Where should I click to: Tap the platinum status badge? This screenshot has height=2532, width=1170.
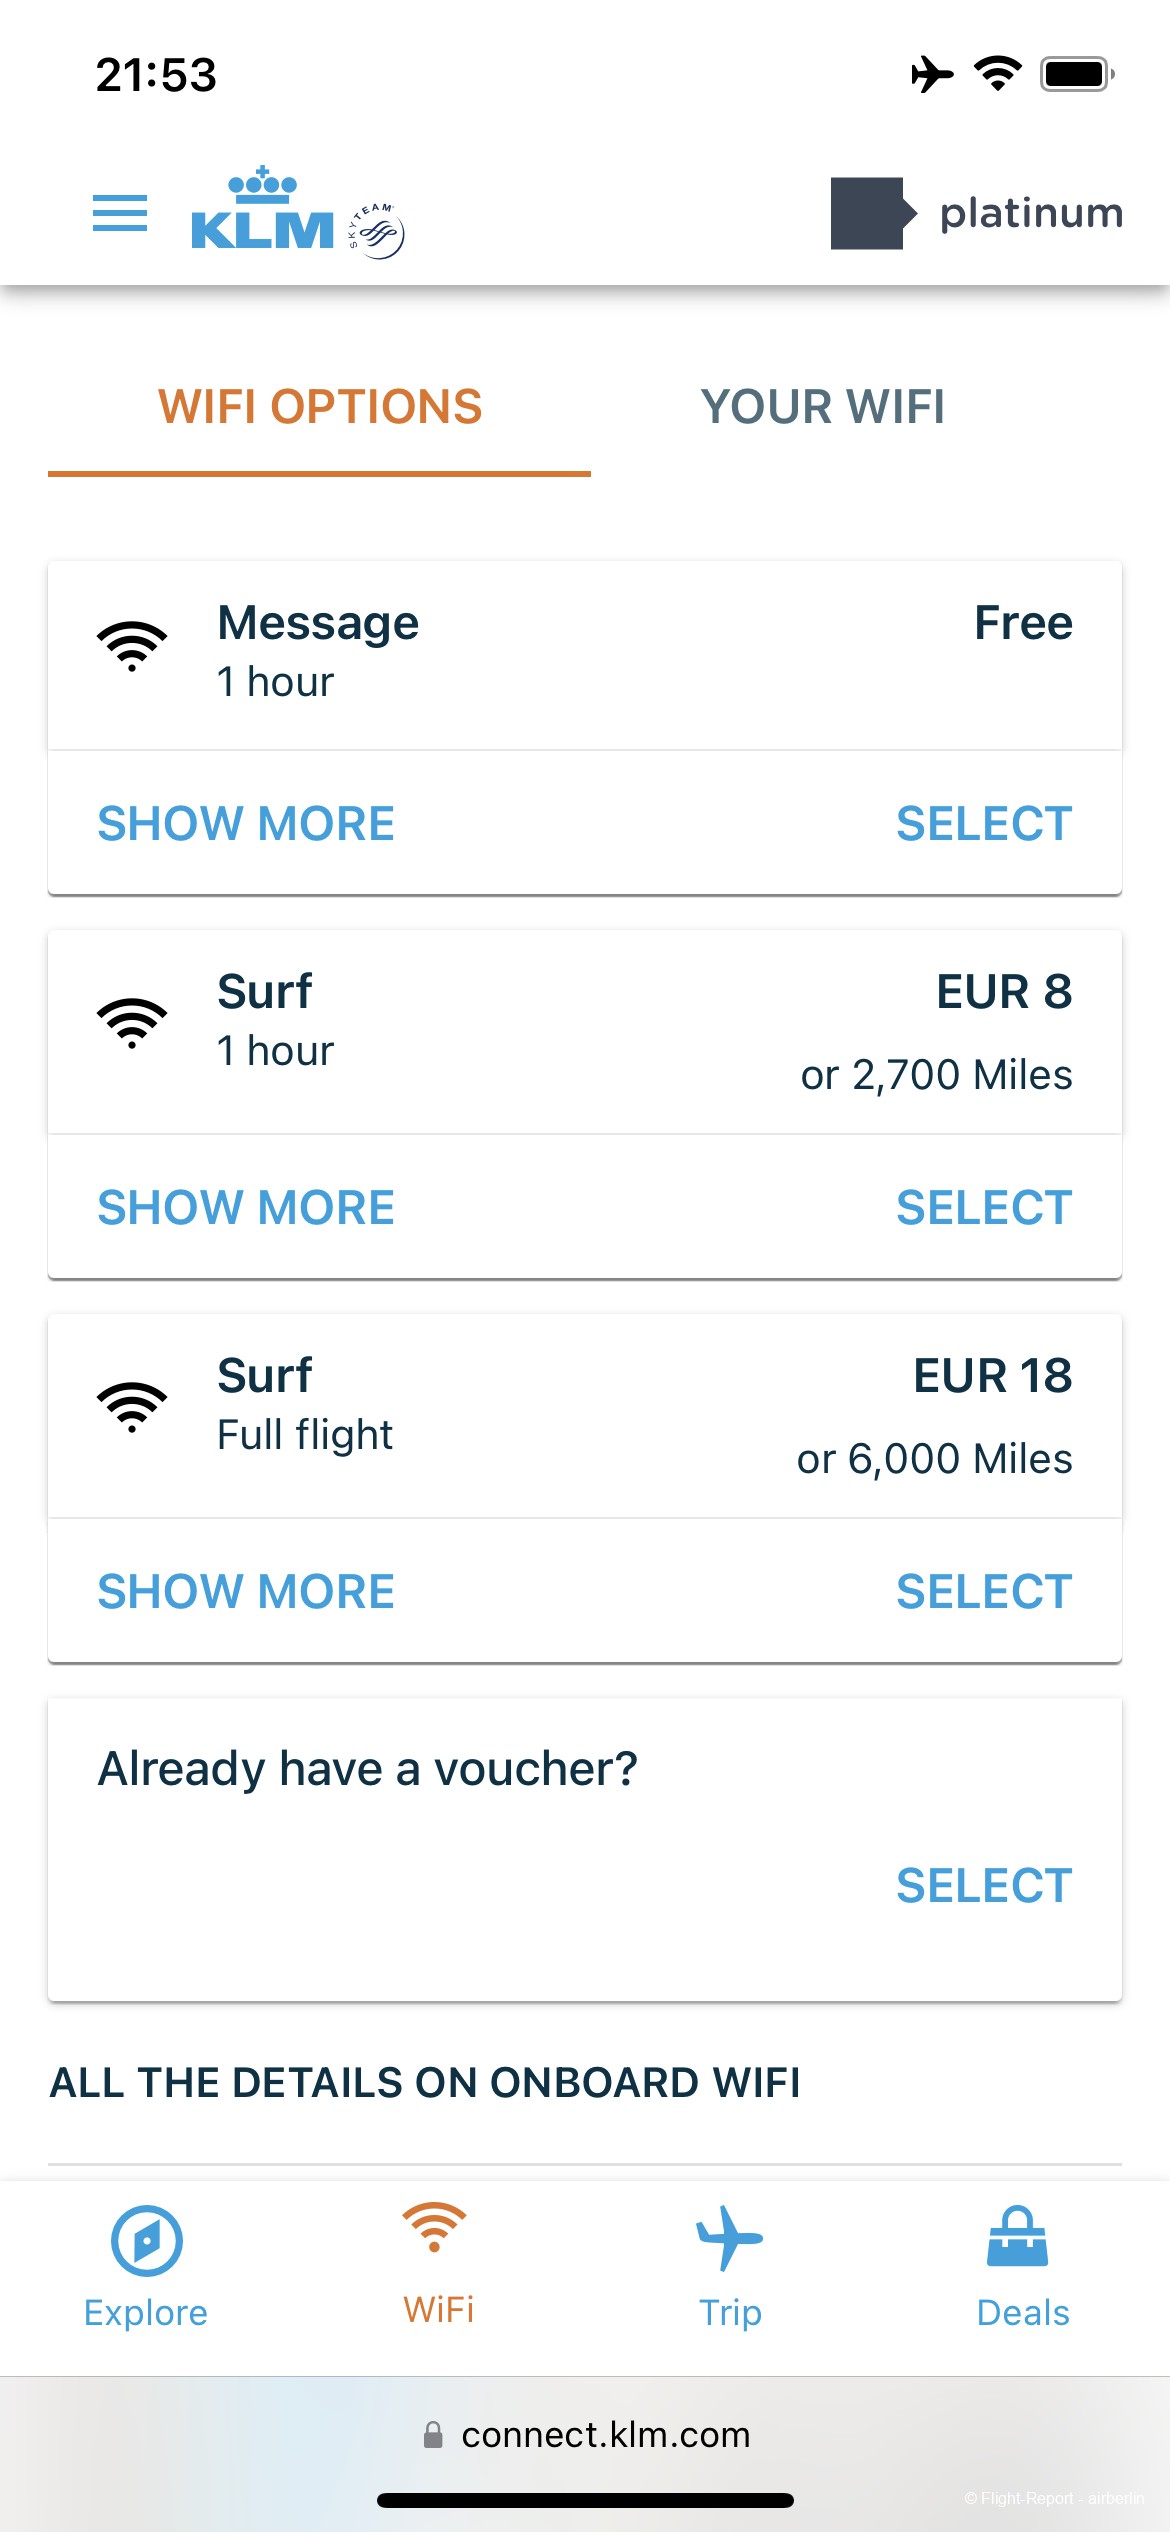pyautogui.click(x=977, y=213)
